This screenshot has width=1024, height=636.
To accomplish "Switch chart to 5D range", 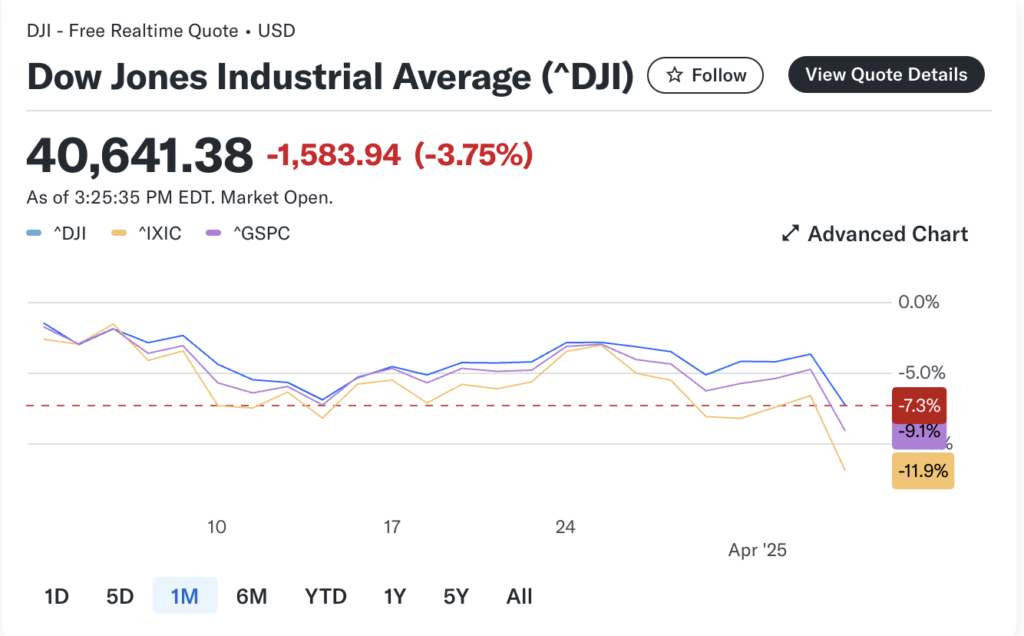I will point(120,596).
